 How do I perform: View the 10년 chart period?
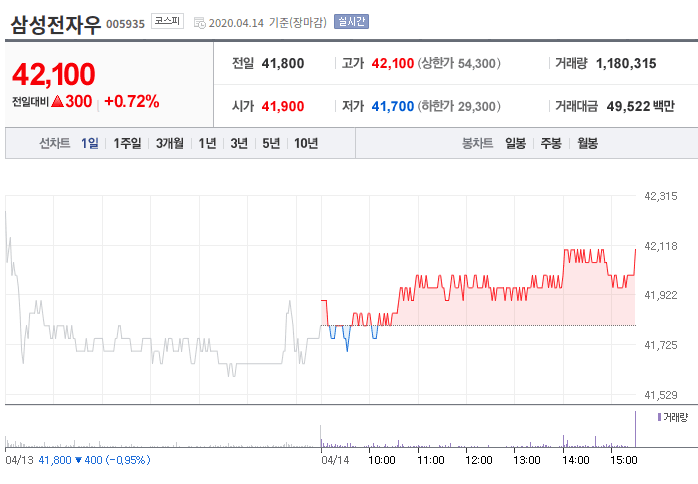(306, 144)
